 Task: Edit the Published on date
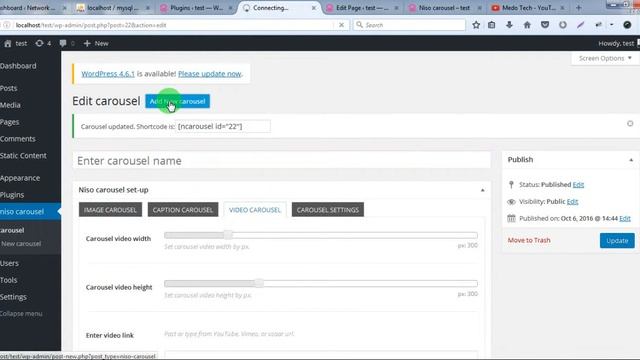coord(624,218)
